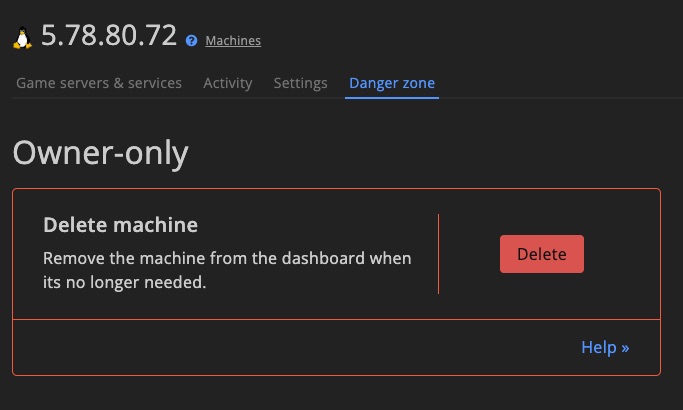This screenshot has width=683, height=410.
Task: Click the blue underline beneath Danger zone
Action: click(392, 98)
